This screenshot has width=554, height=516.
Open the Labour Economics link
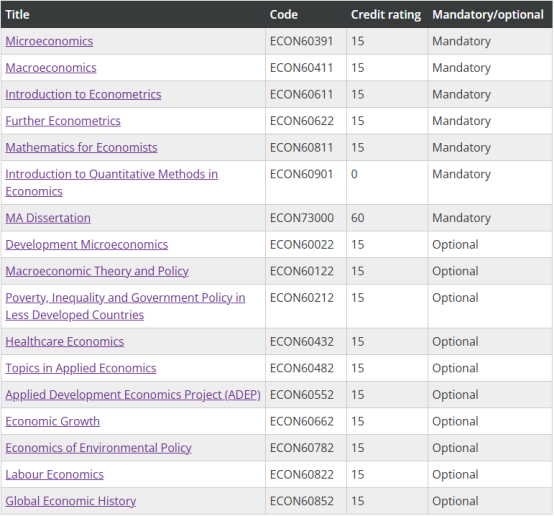click(54, 474)
